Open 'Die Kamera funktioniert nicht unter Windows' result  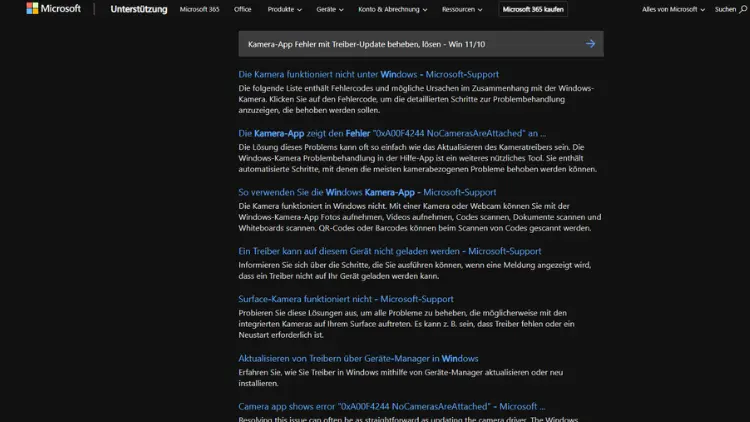tap(368, 74)
